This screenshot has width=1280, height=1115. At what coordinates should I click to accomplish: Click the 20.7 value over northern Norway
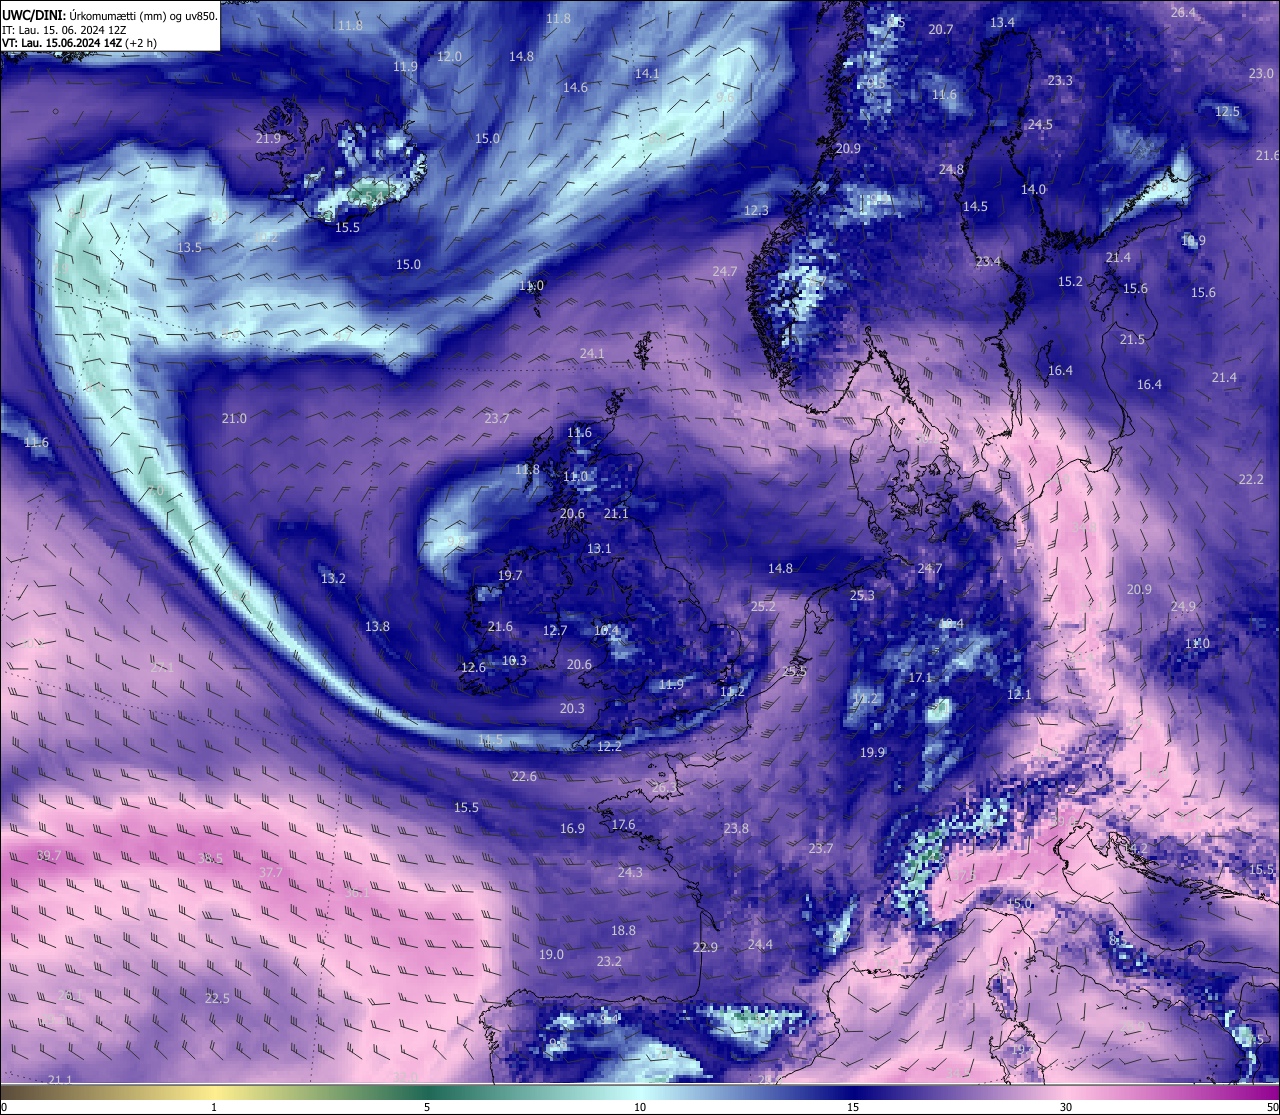pos(941,29)
